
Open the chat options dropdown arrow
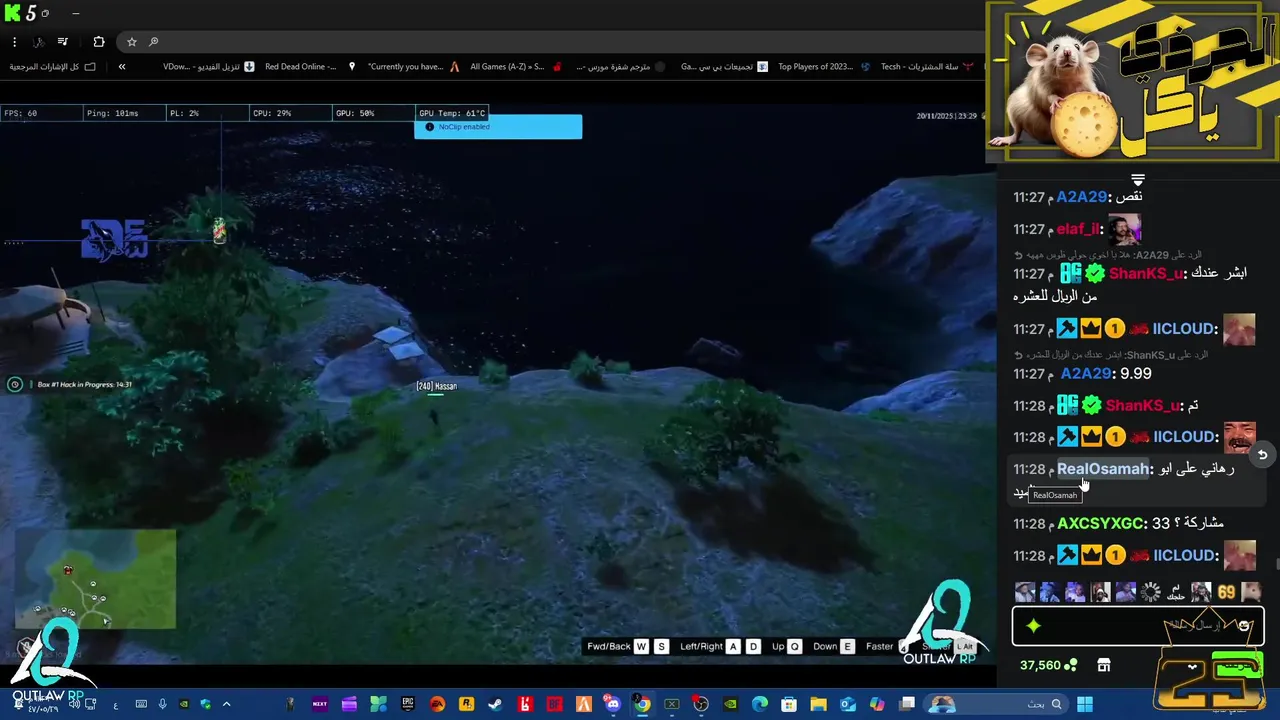[x=1193, y=667]
